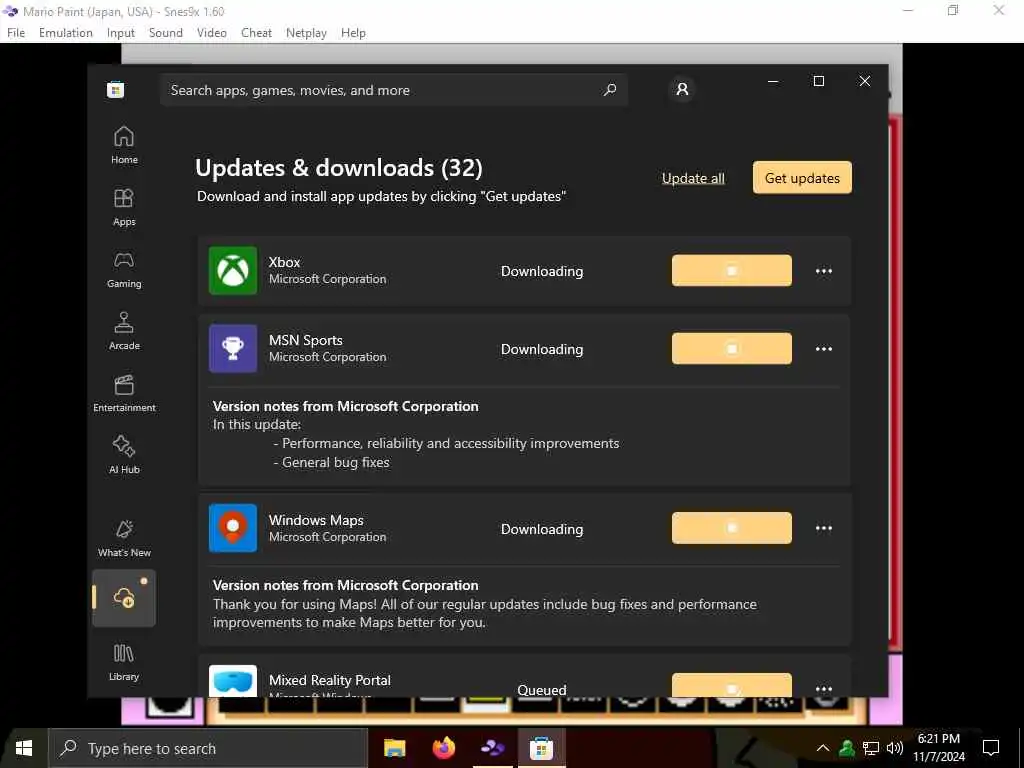1024x768 pixels.
Task: Open the AI Hub section
Action: [x=124, y=456]
